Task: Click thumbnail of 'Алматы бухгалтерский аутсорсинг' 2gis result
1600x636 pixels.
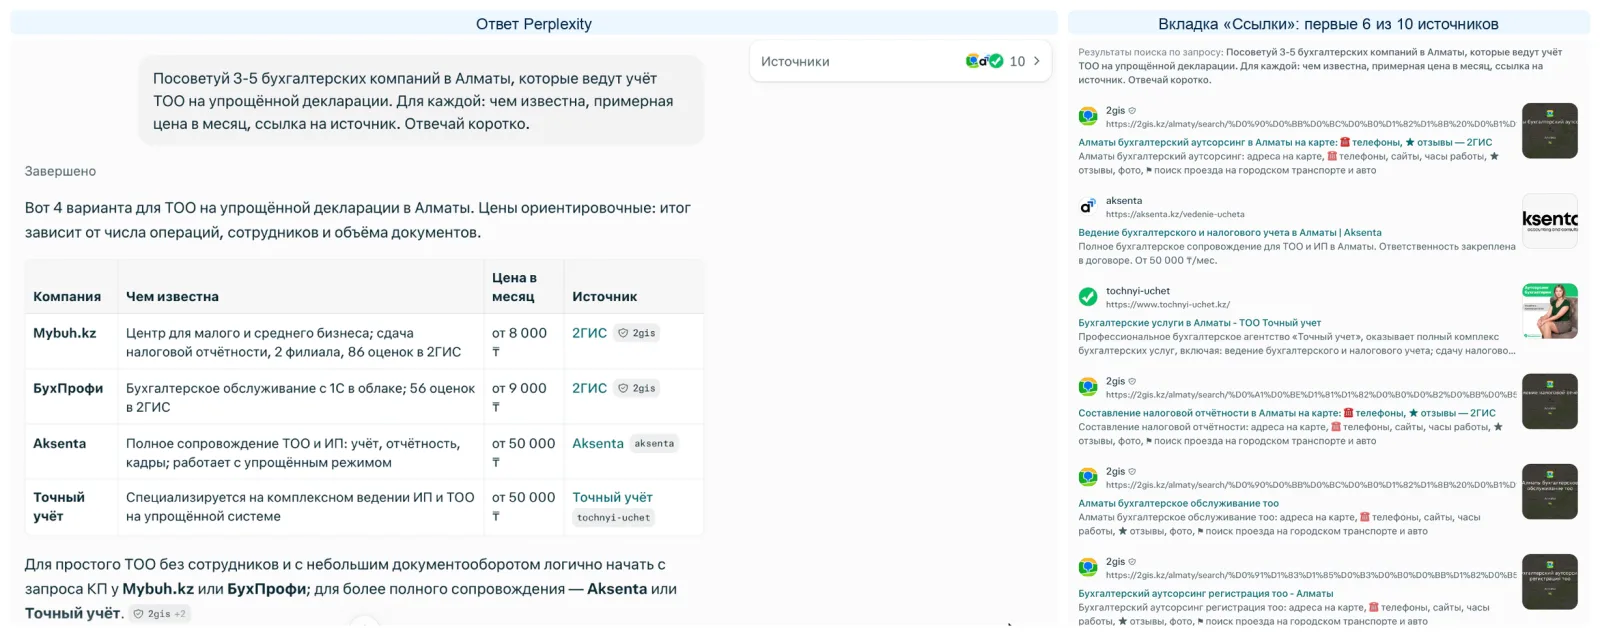Action: (x=1549, y=131)
